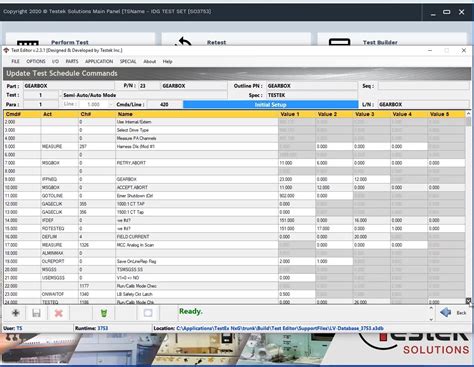Viewport: 474px width, 367px height.
Task: Click the add command plus icon
Action: tap(16, 313)
